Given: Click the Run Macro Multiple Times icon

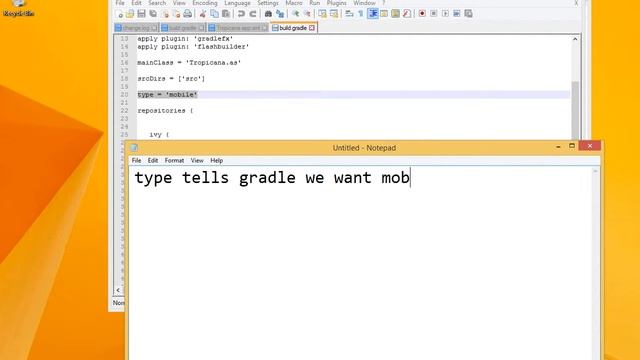Looking at the screenshot, I should [457, 14].
